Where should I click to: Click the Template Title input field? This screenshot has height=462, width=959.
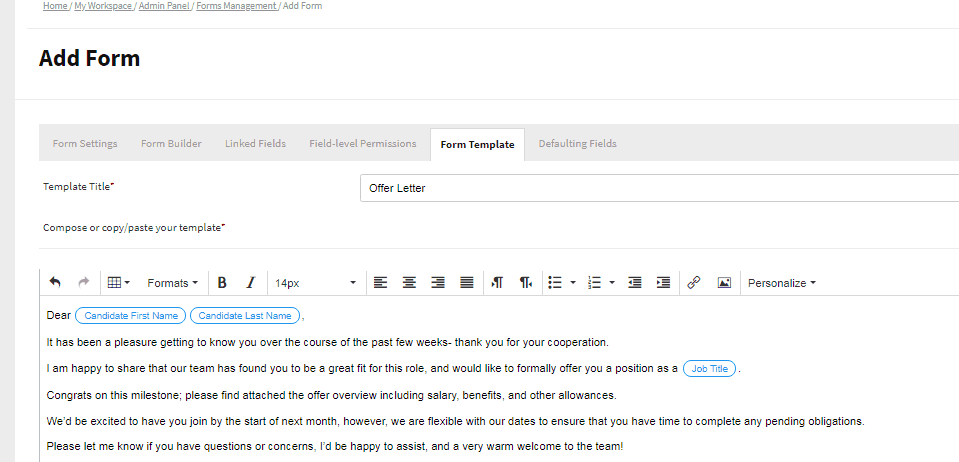click(x=659, y=188)
